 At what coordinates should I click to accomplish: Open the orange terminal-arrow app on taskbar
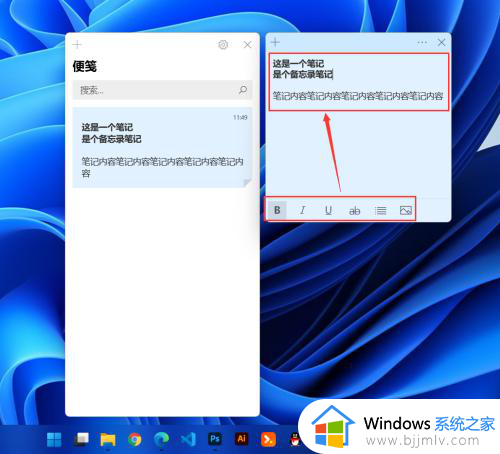tap(268, 439)
